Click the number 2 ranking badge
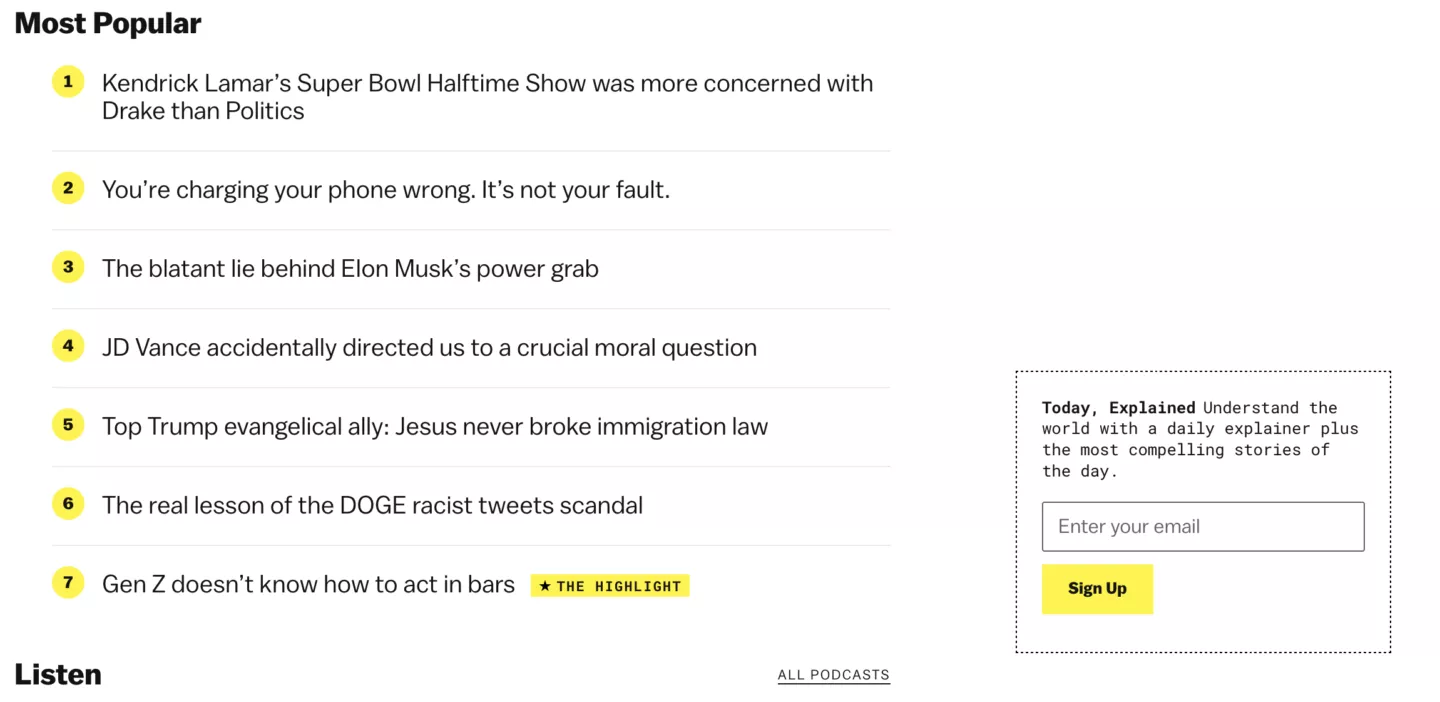Viewport: 1440px width, 702px height. (68, 188)
